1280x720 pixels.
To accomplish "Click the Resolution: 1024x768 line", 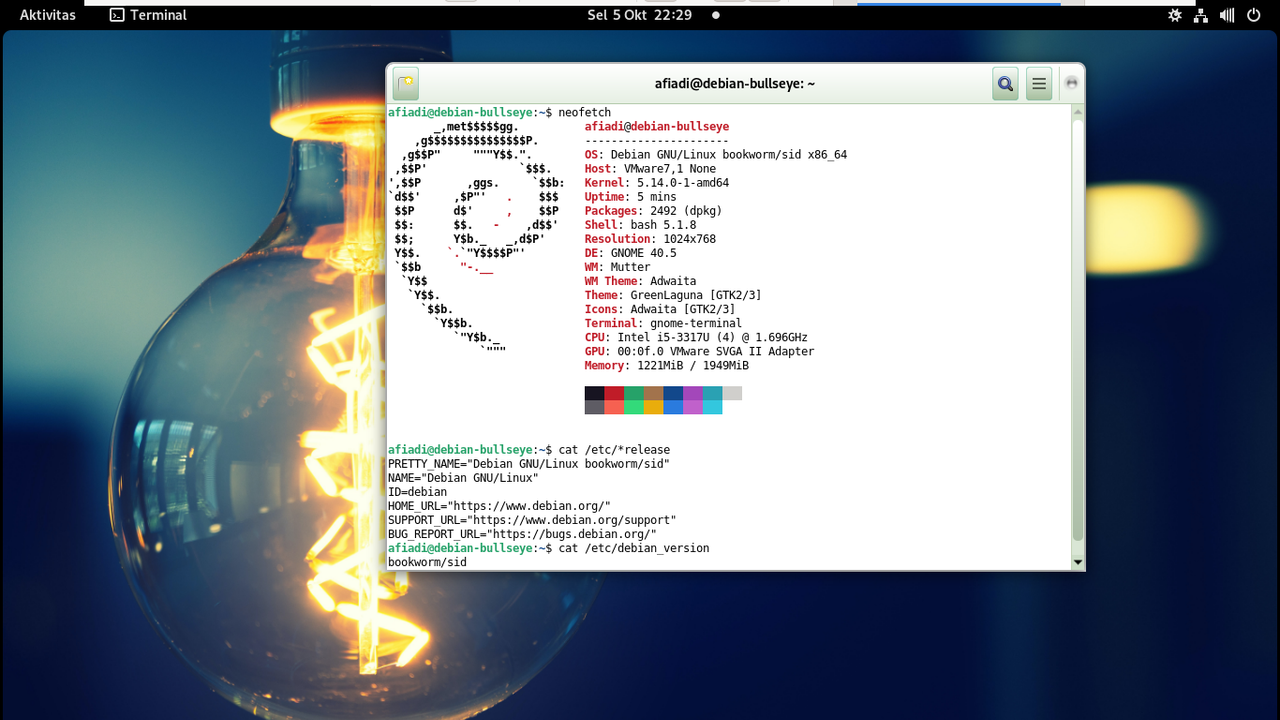I will click(x=650, y=239).
